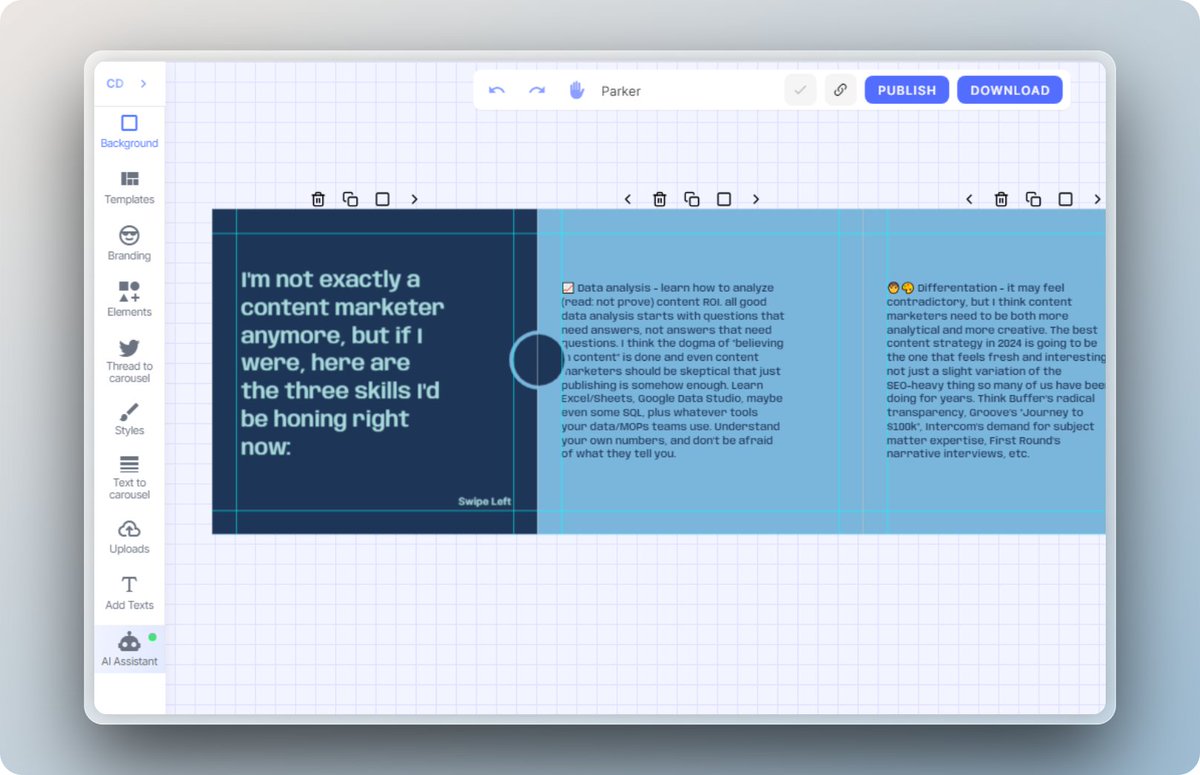1200x775 pixels.
Task: Launch the AI Assistant
Action: click(x=129, y=650)
